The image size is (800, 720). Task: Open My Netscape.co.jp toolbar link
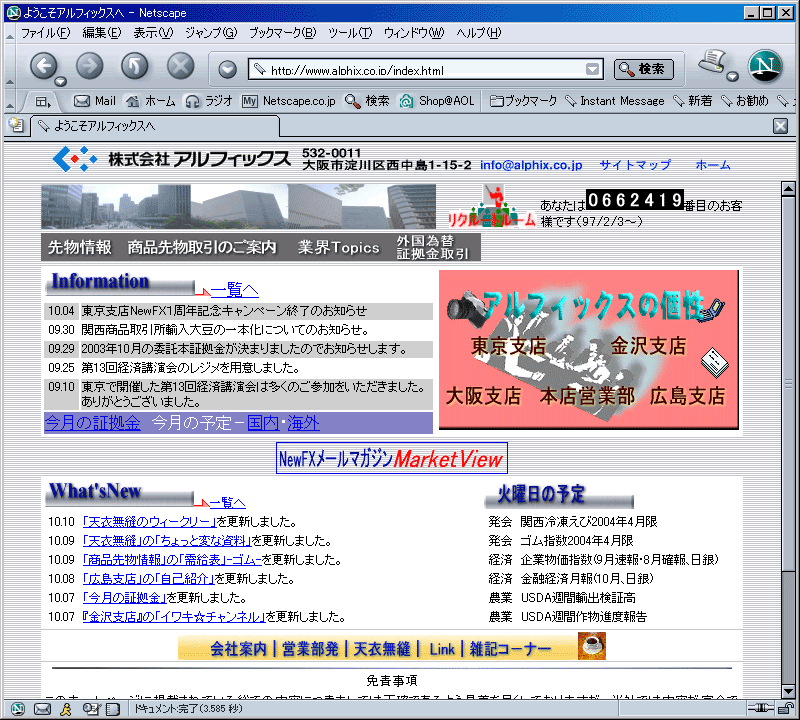click(289, 101)
